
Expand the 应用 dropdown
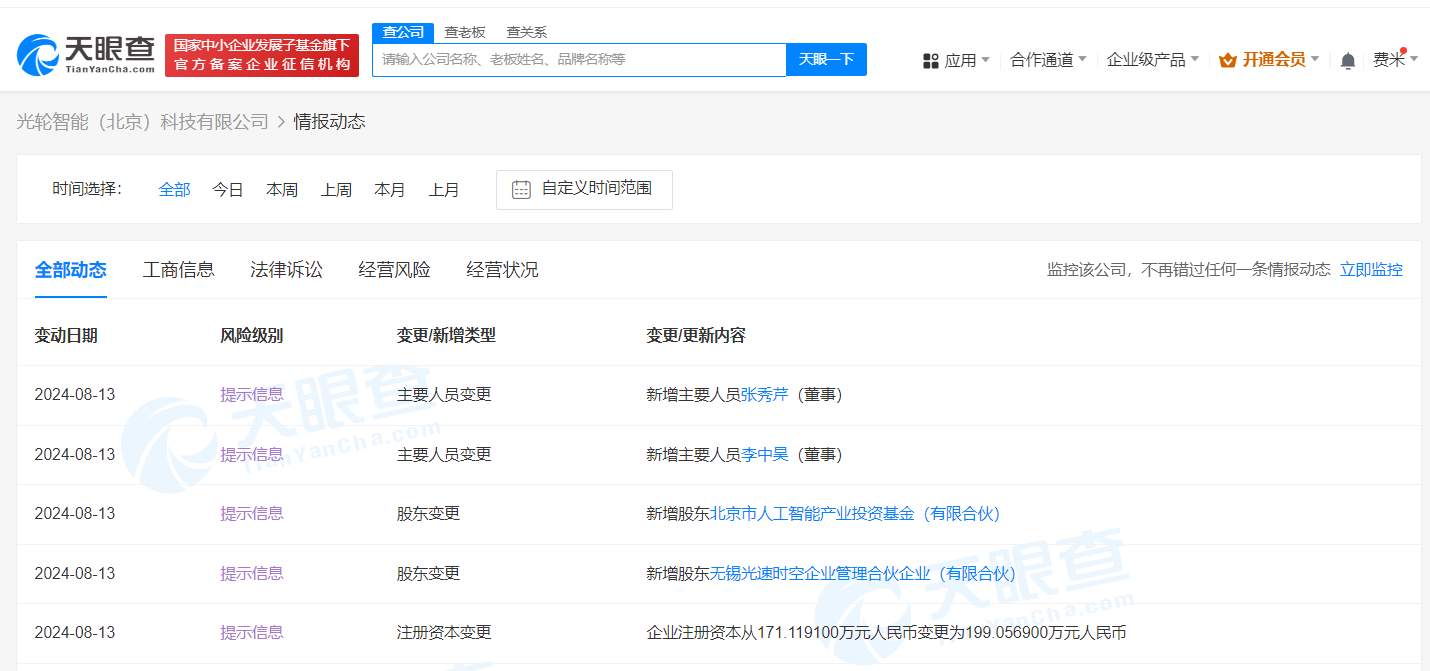click(x=964, y=60)
